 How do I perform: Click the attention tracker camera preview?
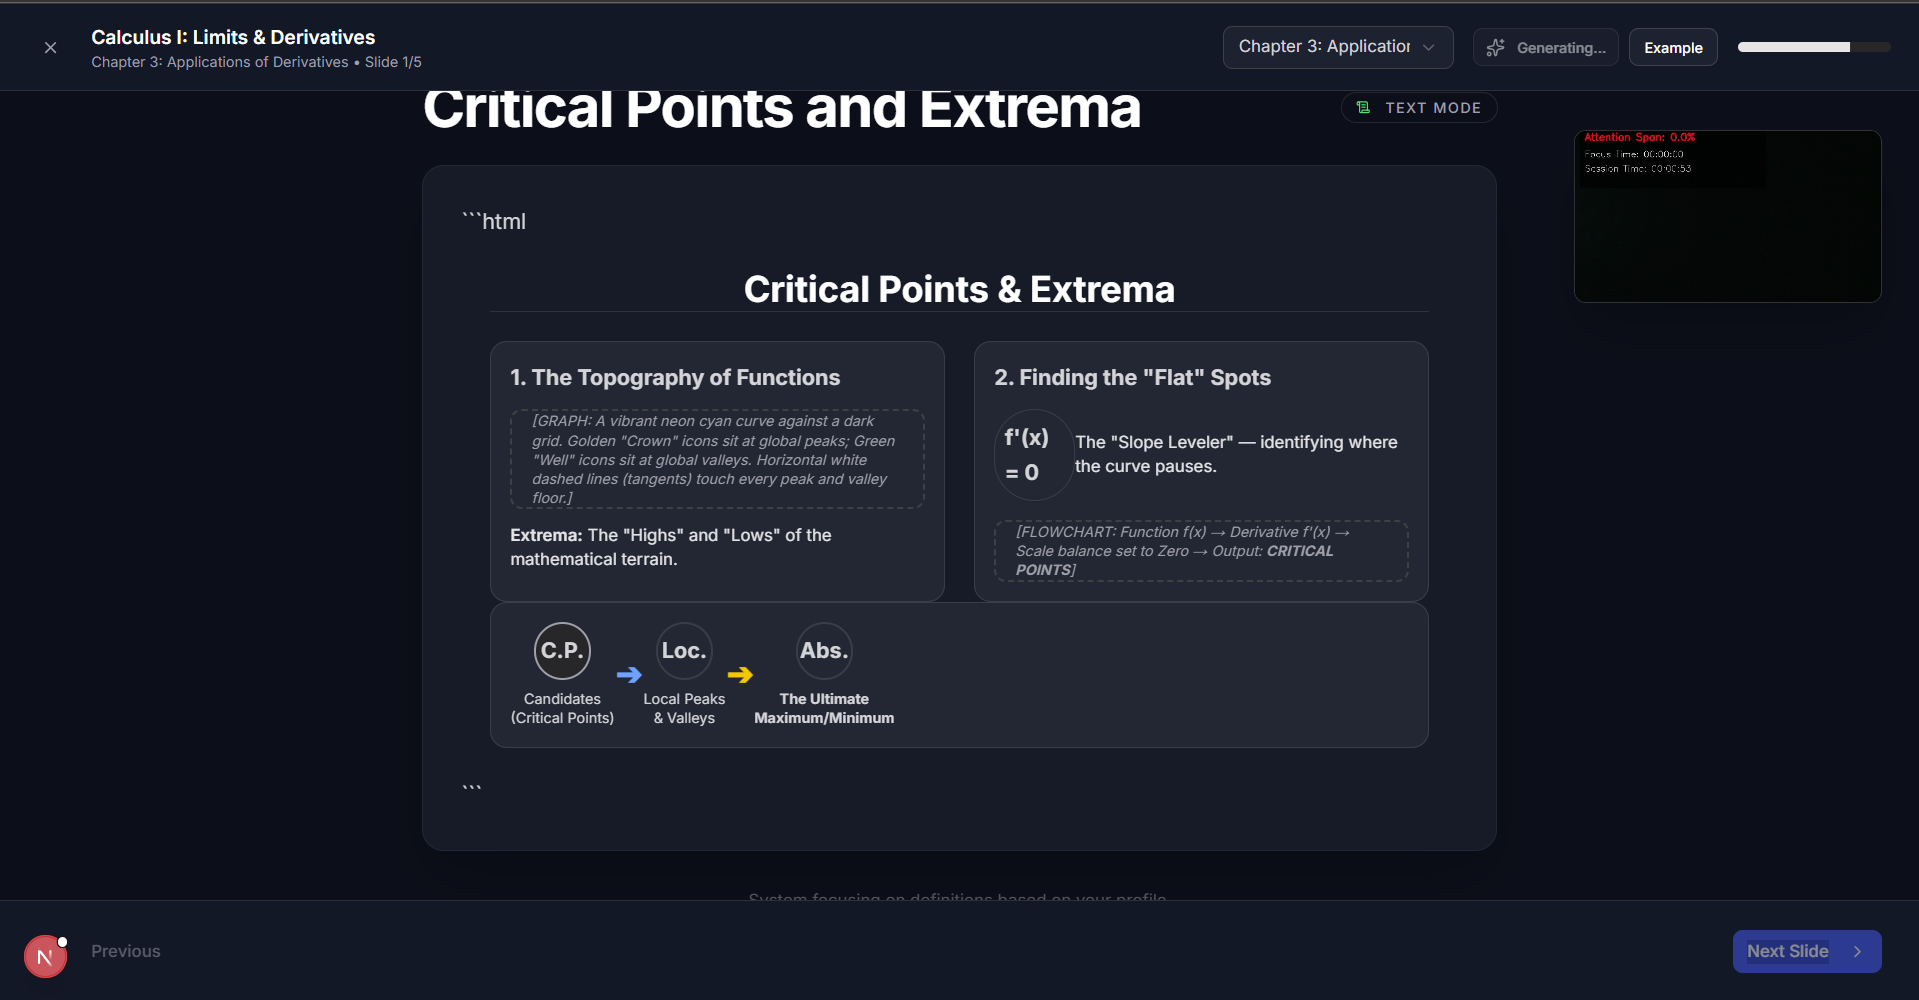[1727, 216]
